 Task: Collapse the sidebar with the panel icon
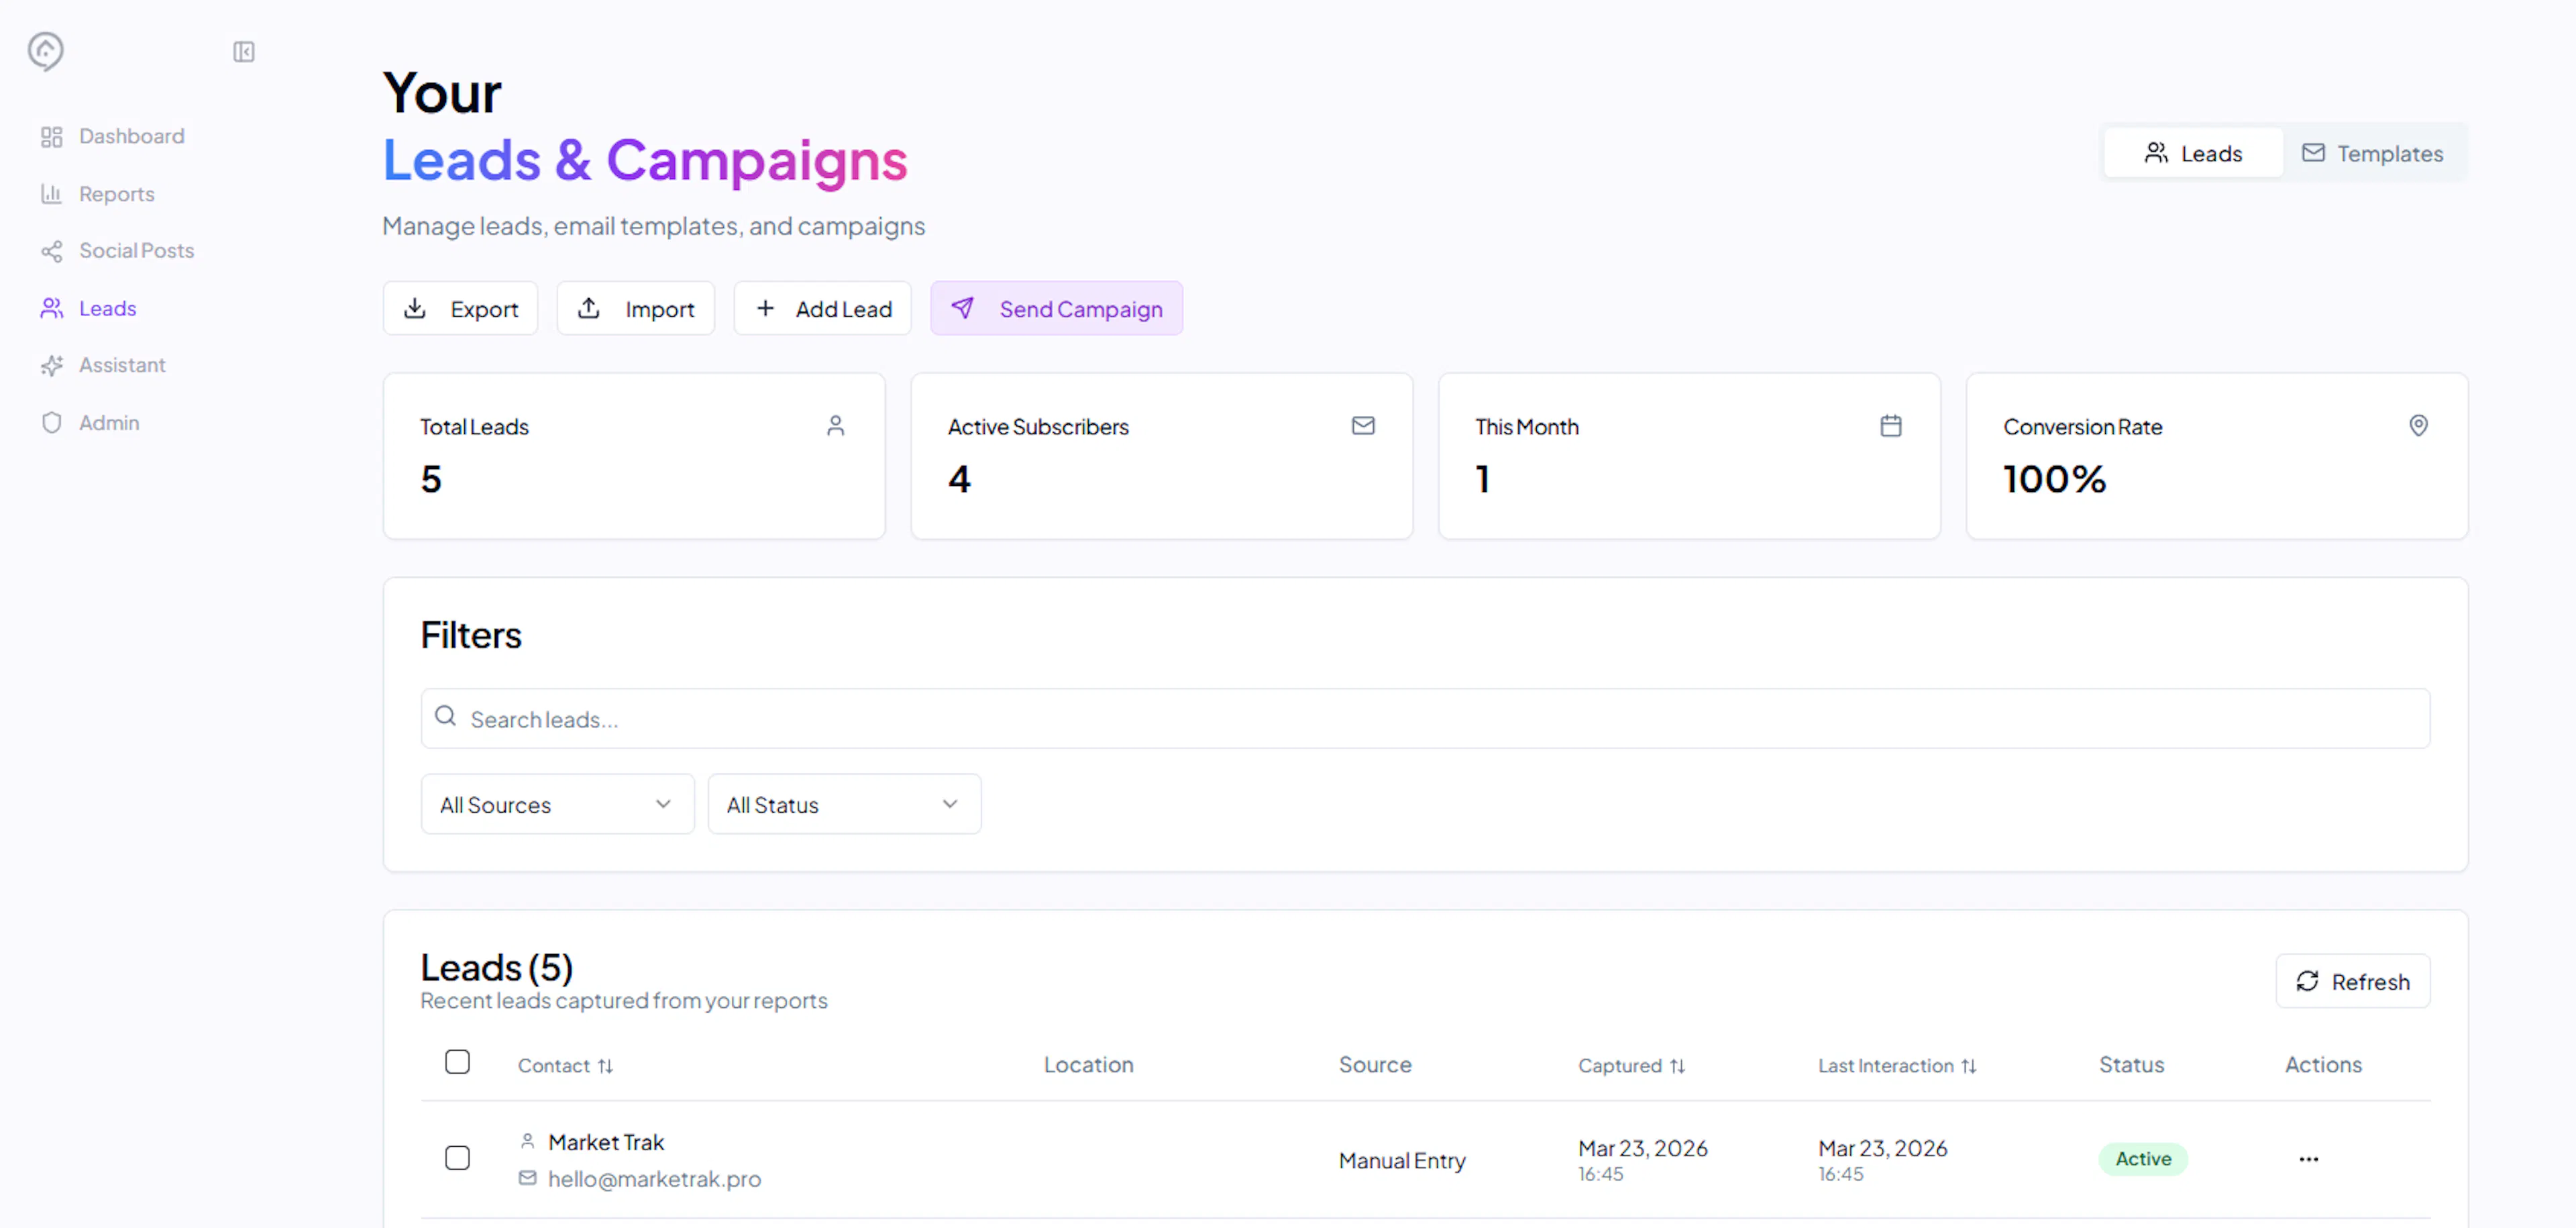coord(243,52)
